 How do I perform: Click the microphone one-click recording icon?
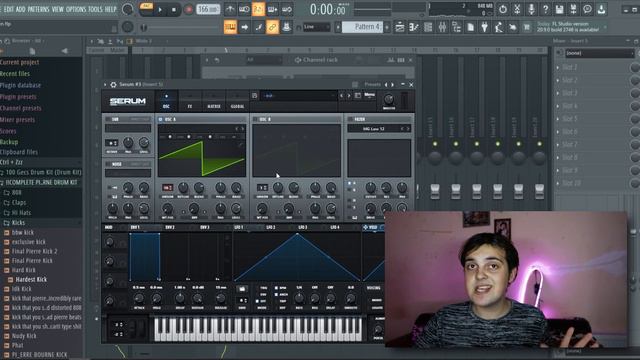pyautogui.click(x=531, y=9)
